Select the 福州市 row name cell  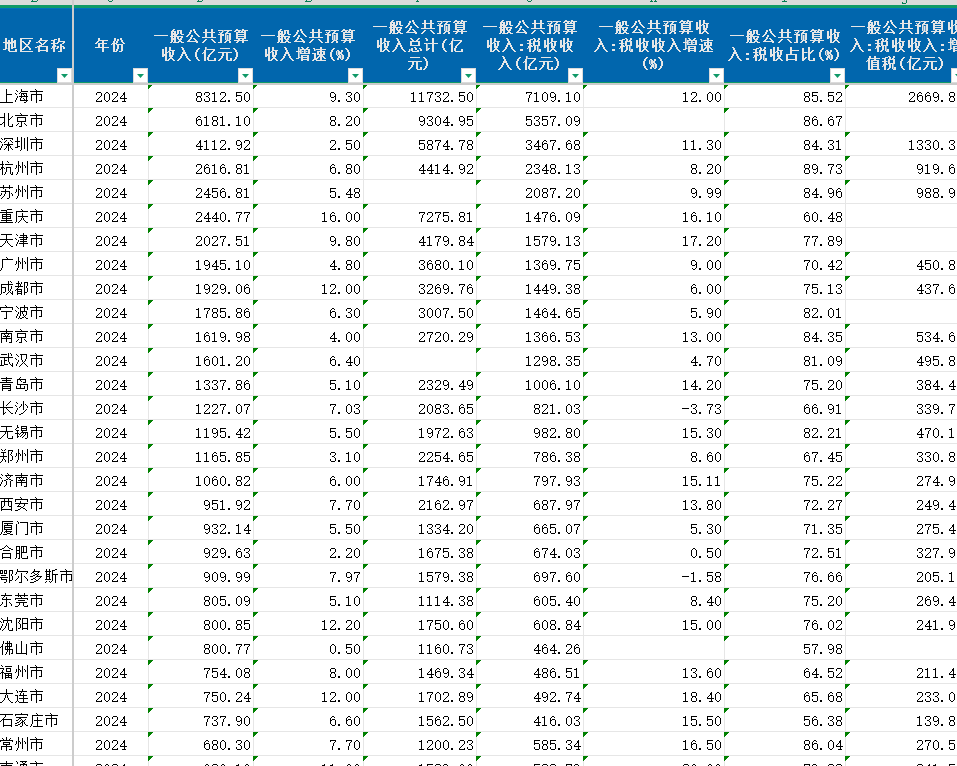pos(36,673)
